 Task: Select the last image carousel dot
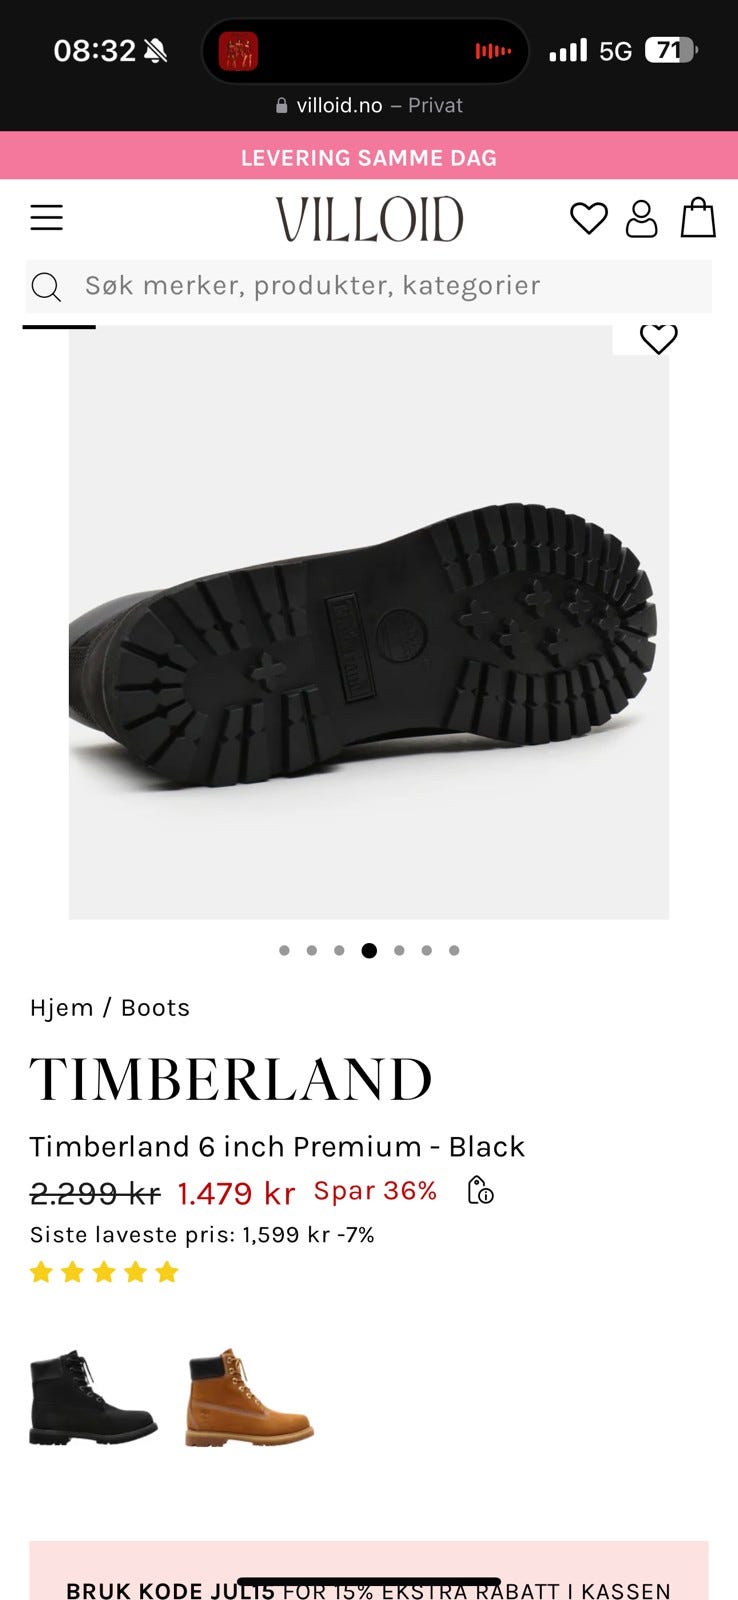click(454, 951)
